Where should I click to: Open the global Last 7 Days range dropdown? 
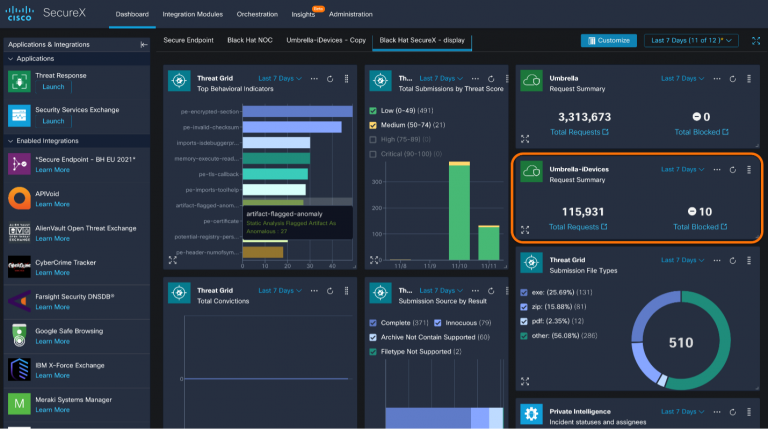692,41
